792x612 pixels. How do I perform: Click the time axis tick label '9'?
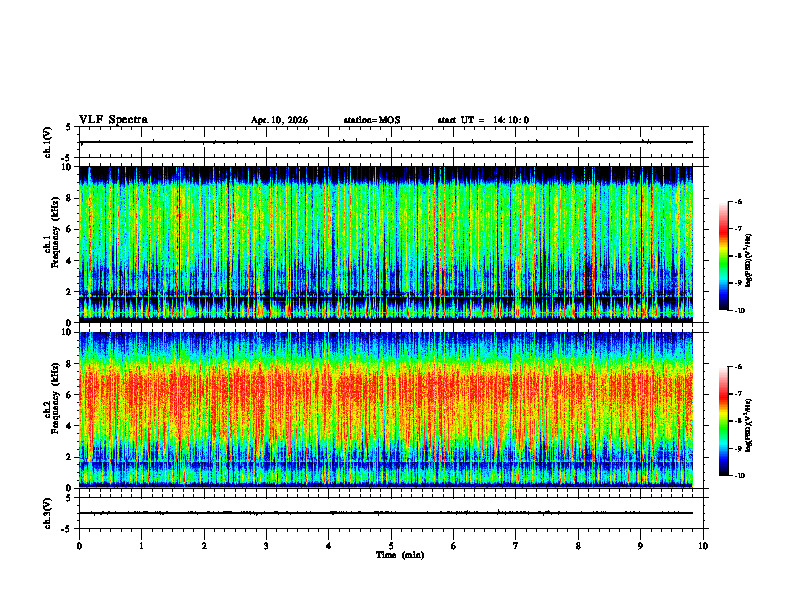640,546
